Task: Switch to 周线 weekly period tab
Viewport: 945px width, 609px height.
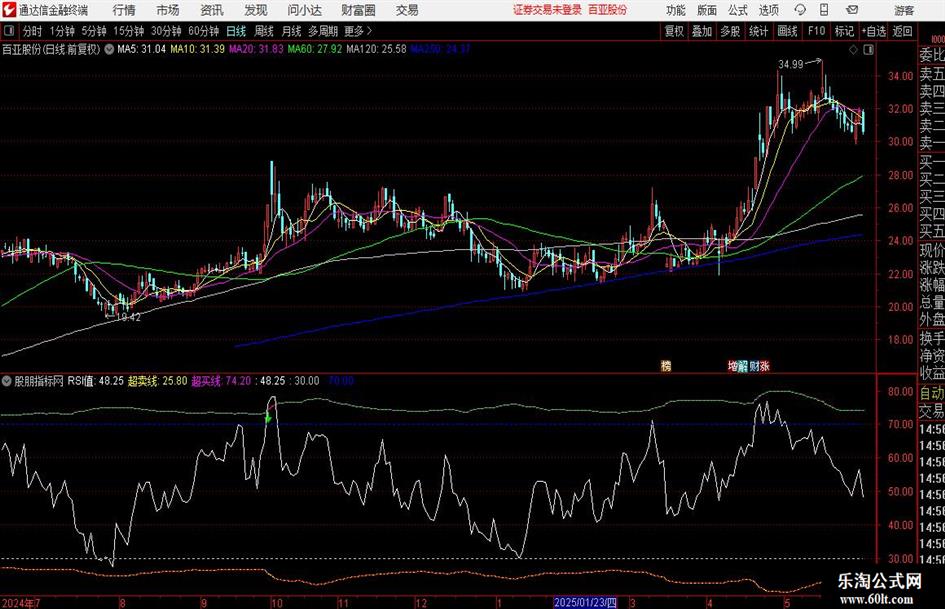Action: point(263,31)
